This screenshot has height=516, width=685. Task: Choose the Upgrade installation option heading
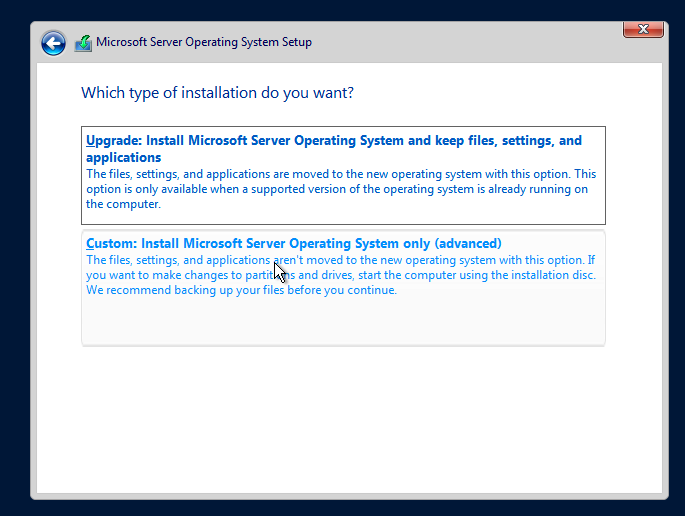pyautogui.click(x=334, y=149)
